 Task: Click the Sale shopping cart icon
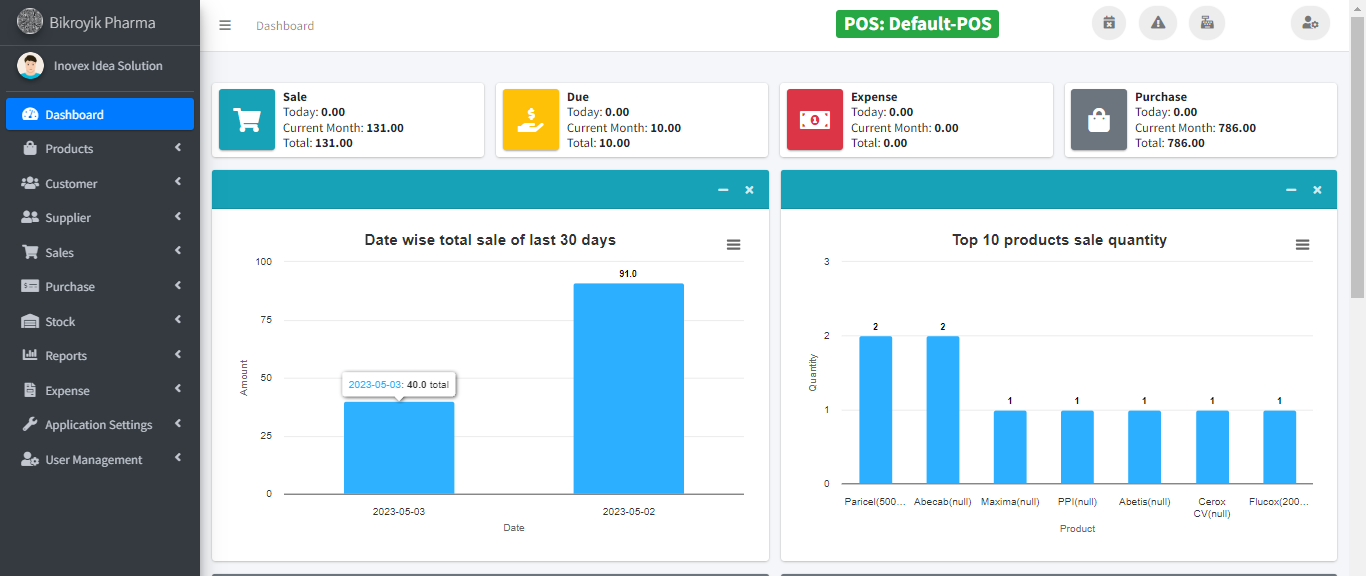(247, 120)
